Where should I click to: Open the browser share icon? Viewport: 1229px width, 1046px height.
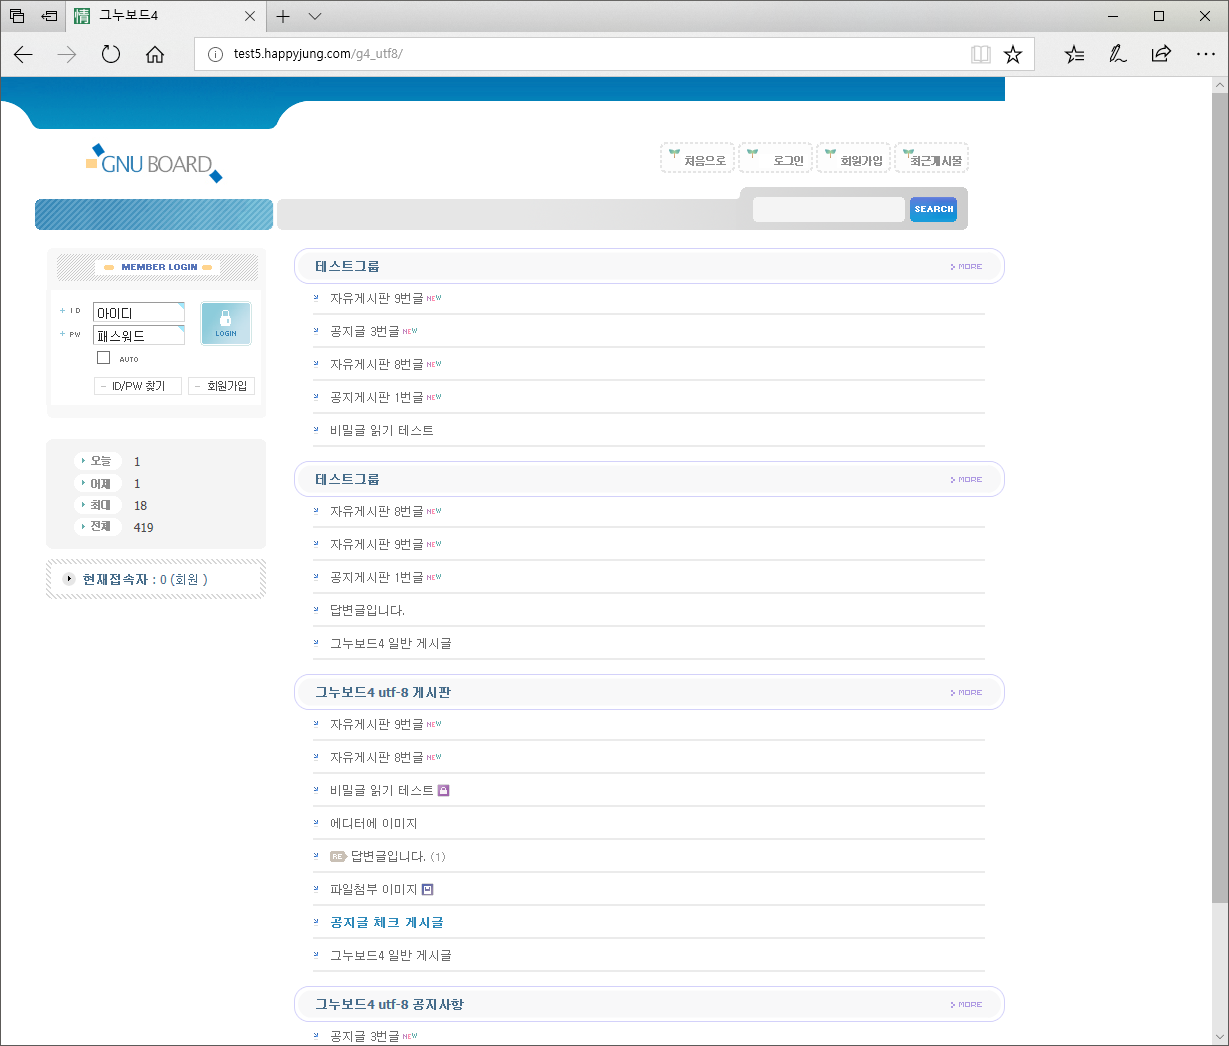click(1161, 54)
